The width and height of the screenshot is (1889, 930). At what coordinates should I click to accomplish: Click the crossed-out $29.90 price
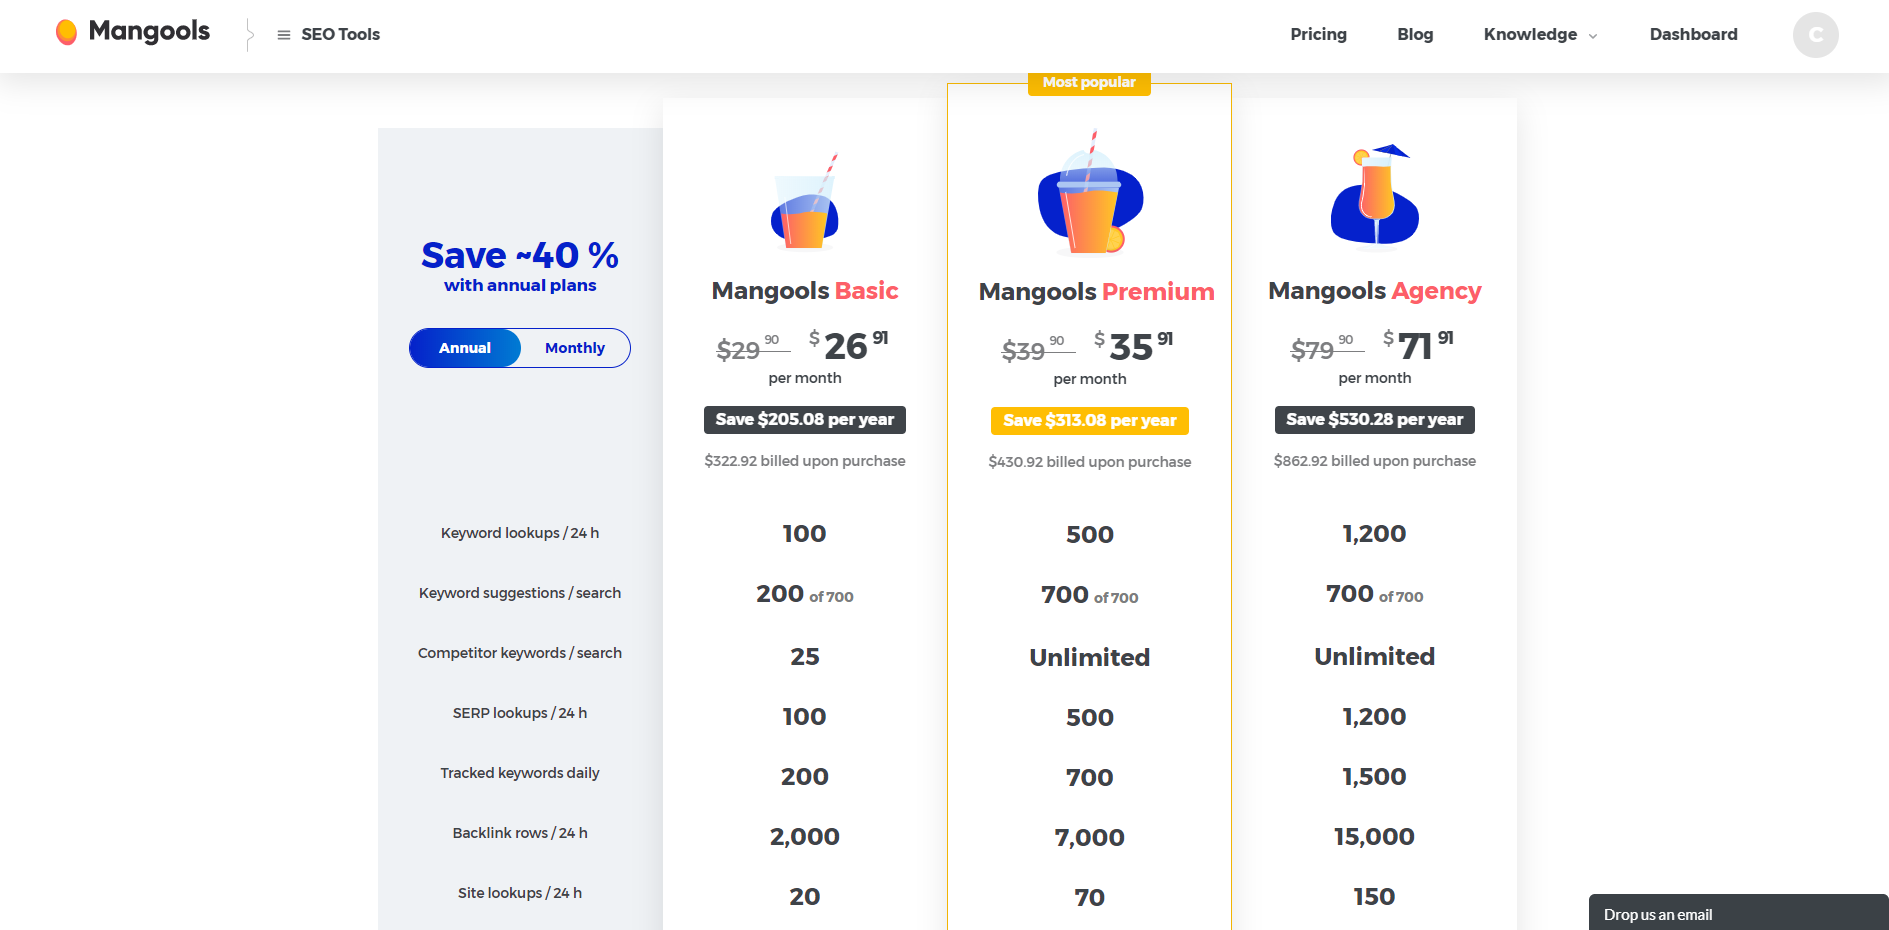pos(752,348)
